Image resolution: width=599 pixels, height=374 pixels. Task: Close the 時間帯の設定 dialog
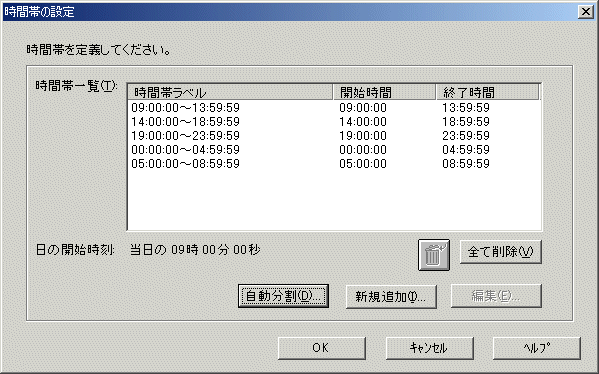pos(586,12)
